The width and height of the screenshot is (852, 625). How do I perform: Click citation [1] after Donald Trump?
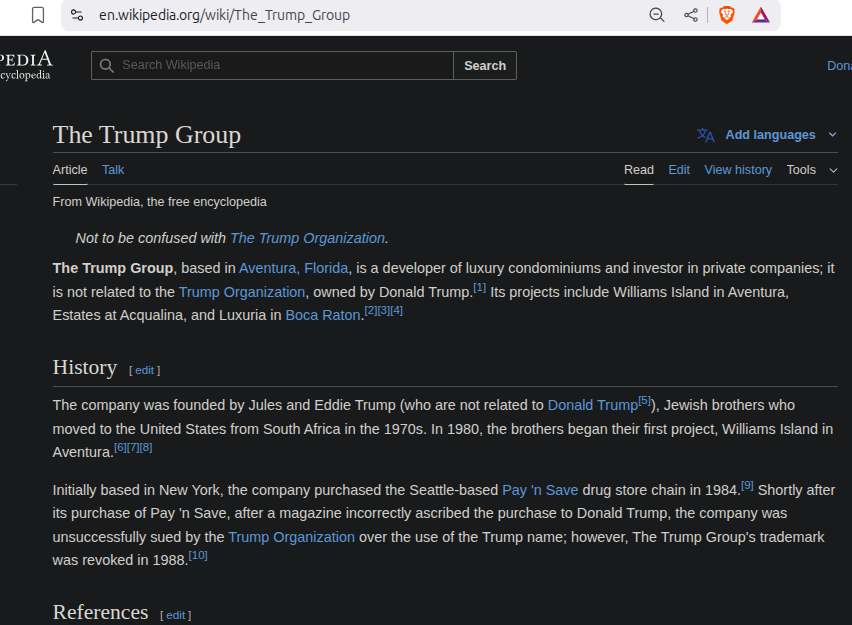click(x=479, y=287)
